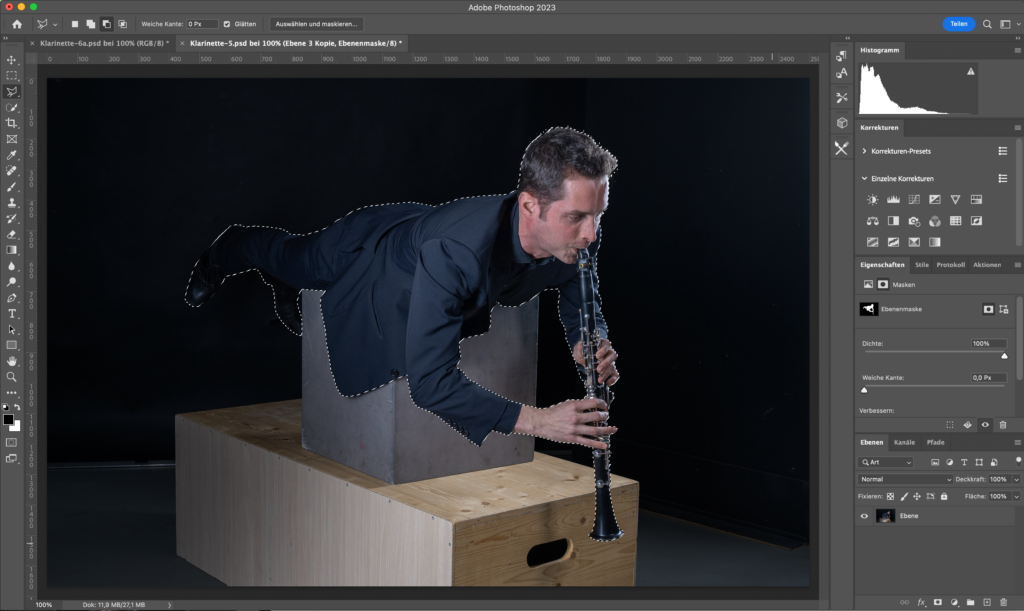Switch to Klarinette-6a.psd document tab
Screen dimensions: 1024x611
(103, 43)
